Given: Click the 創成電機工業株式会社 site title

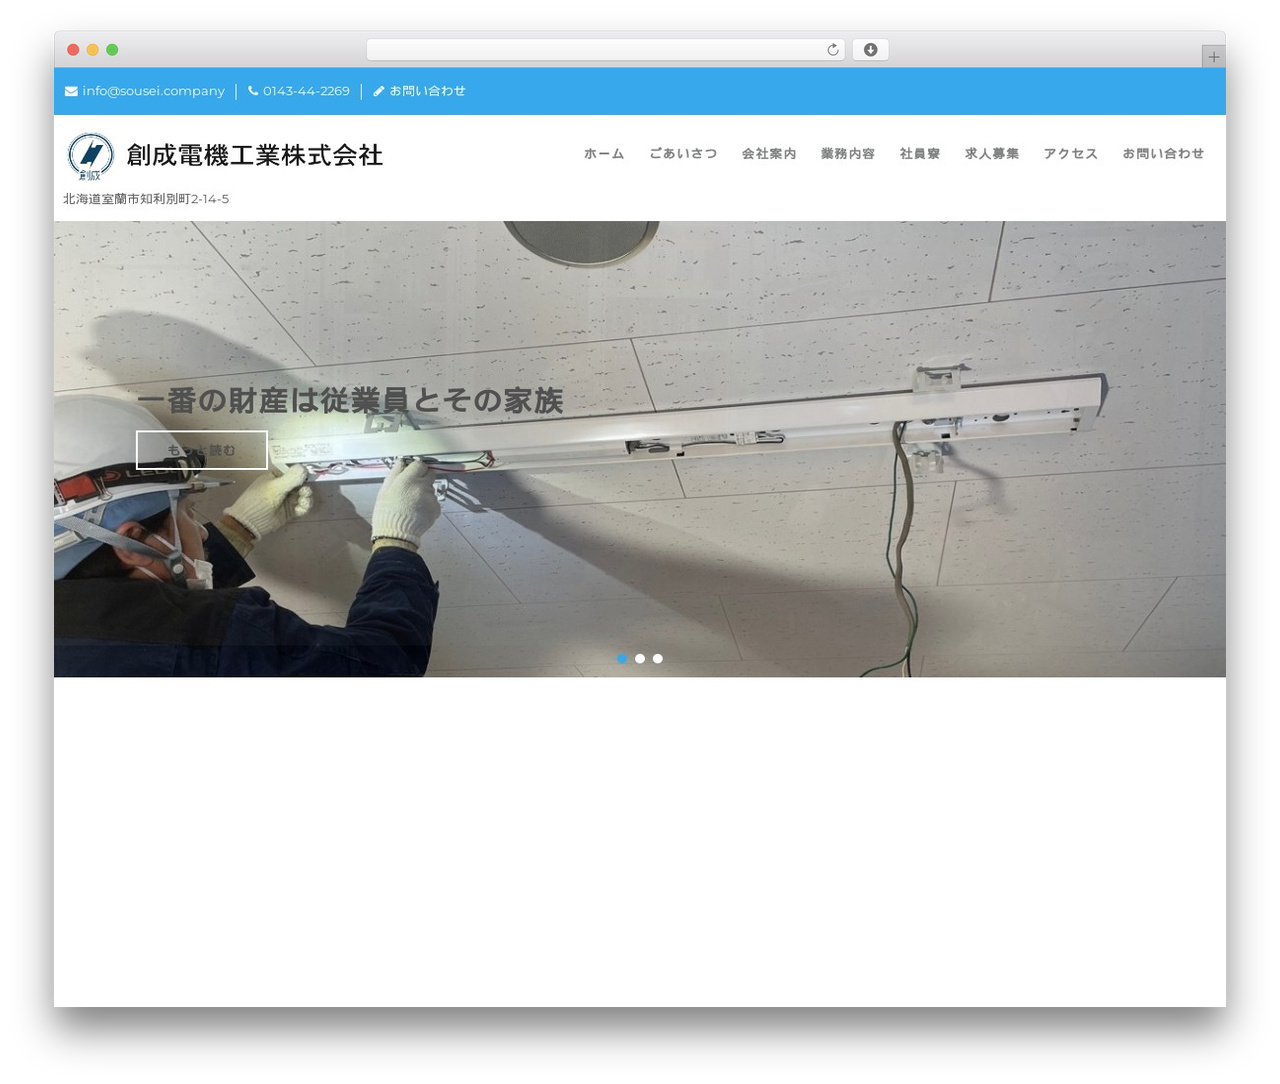Looking at the screenshot, I should click(x=255, y=155).
